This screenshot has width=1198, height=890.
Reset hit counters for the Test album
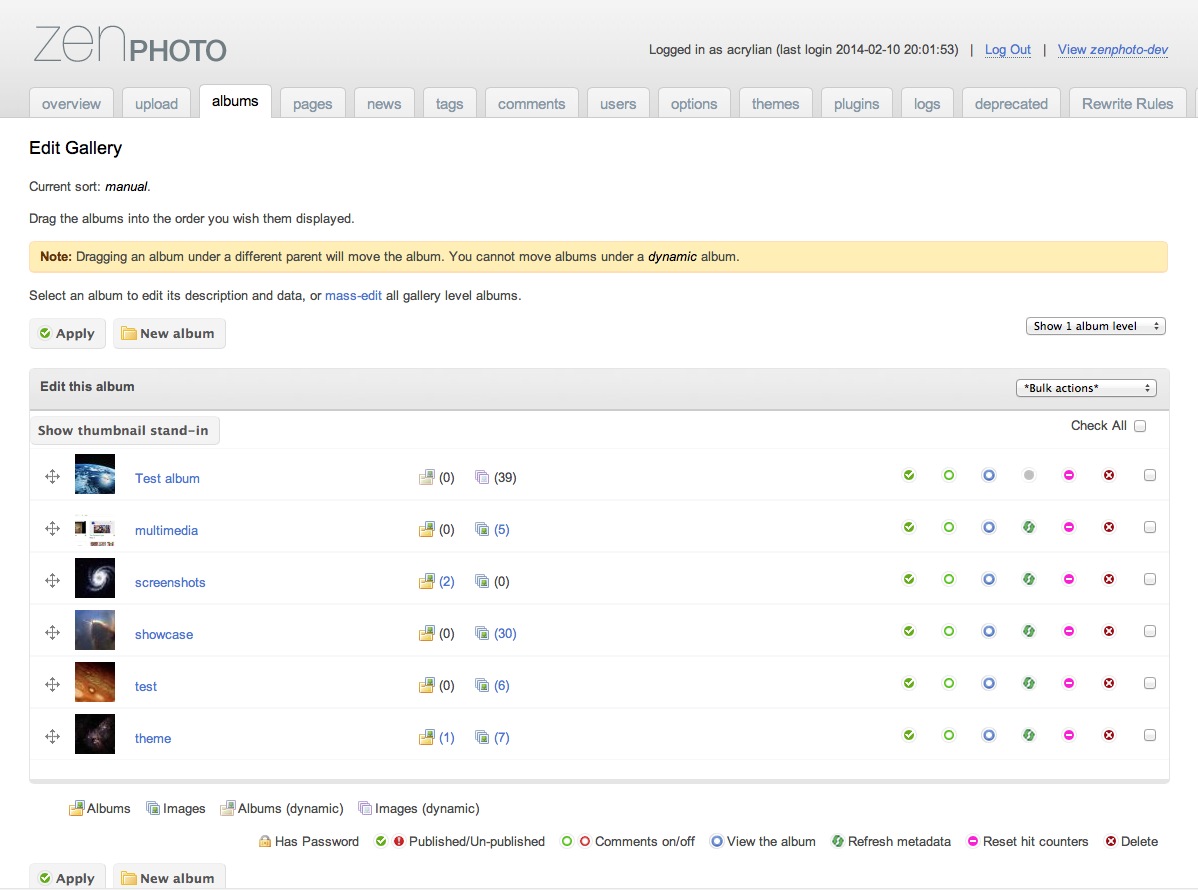point(1068,475)
